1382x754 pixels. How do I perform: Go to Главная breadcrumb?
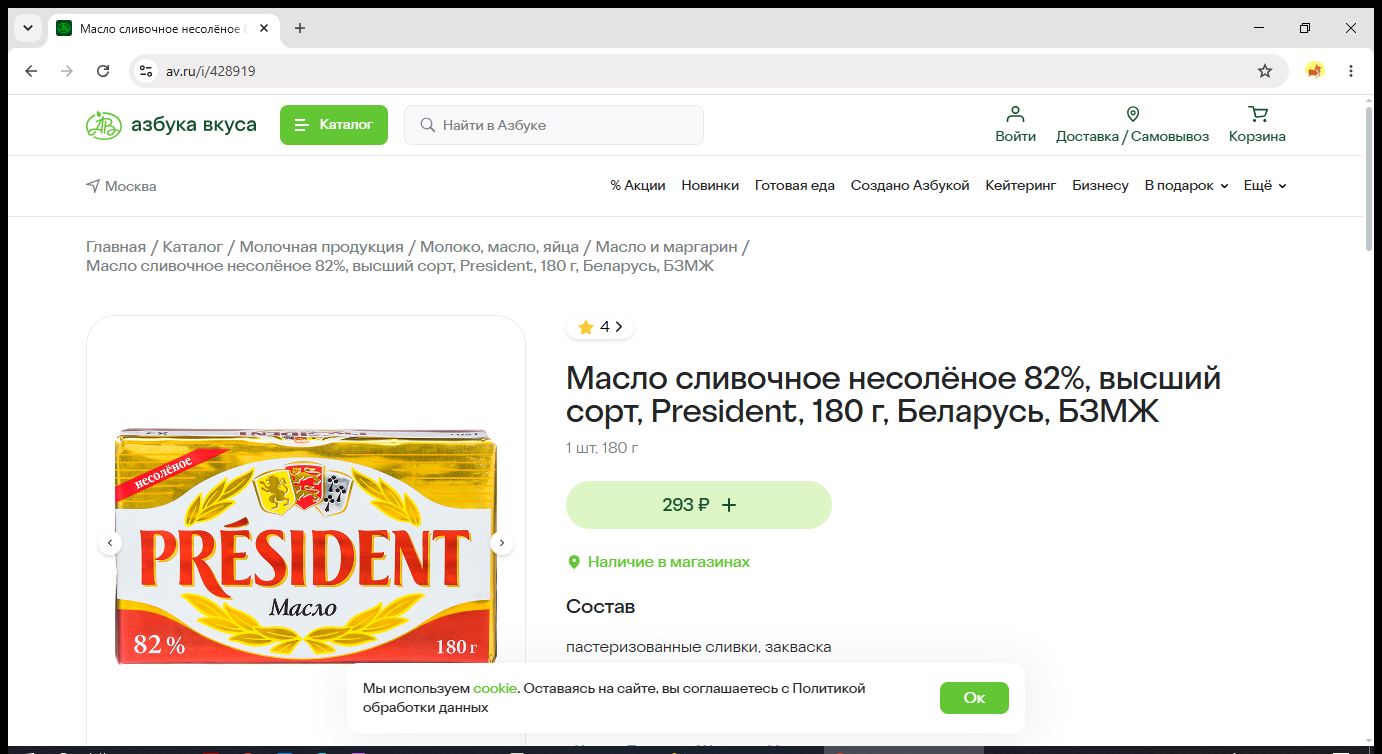(x=116, y=246)
